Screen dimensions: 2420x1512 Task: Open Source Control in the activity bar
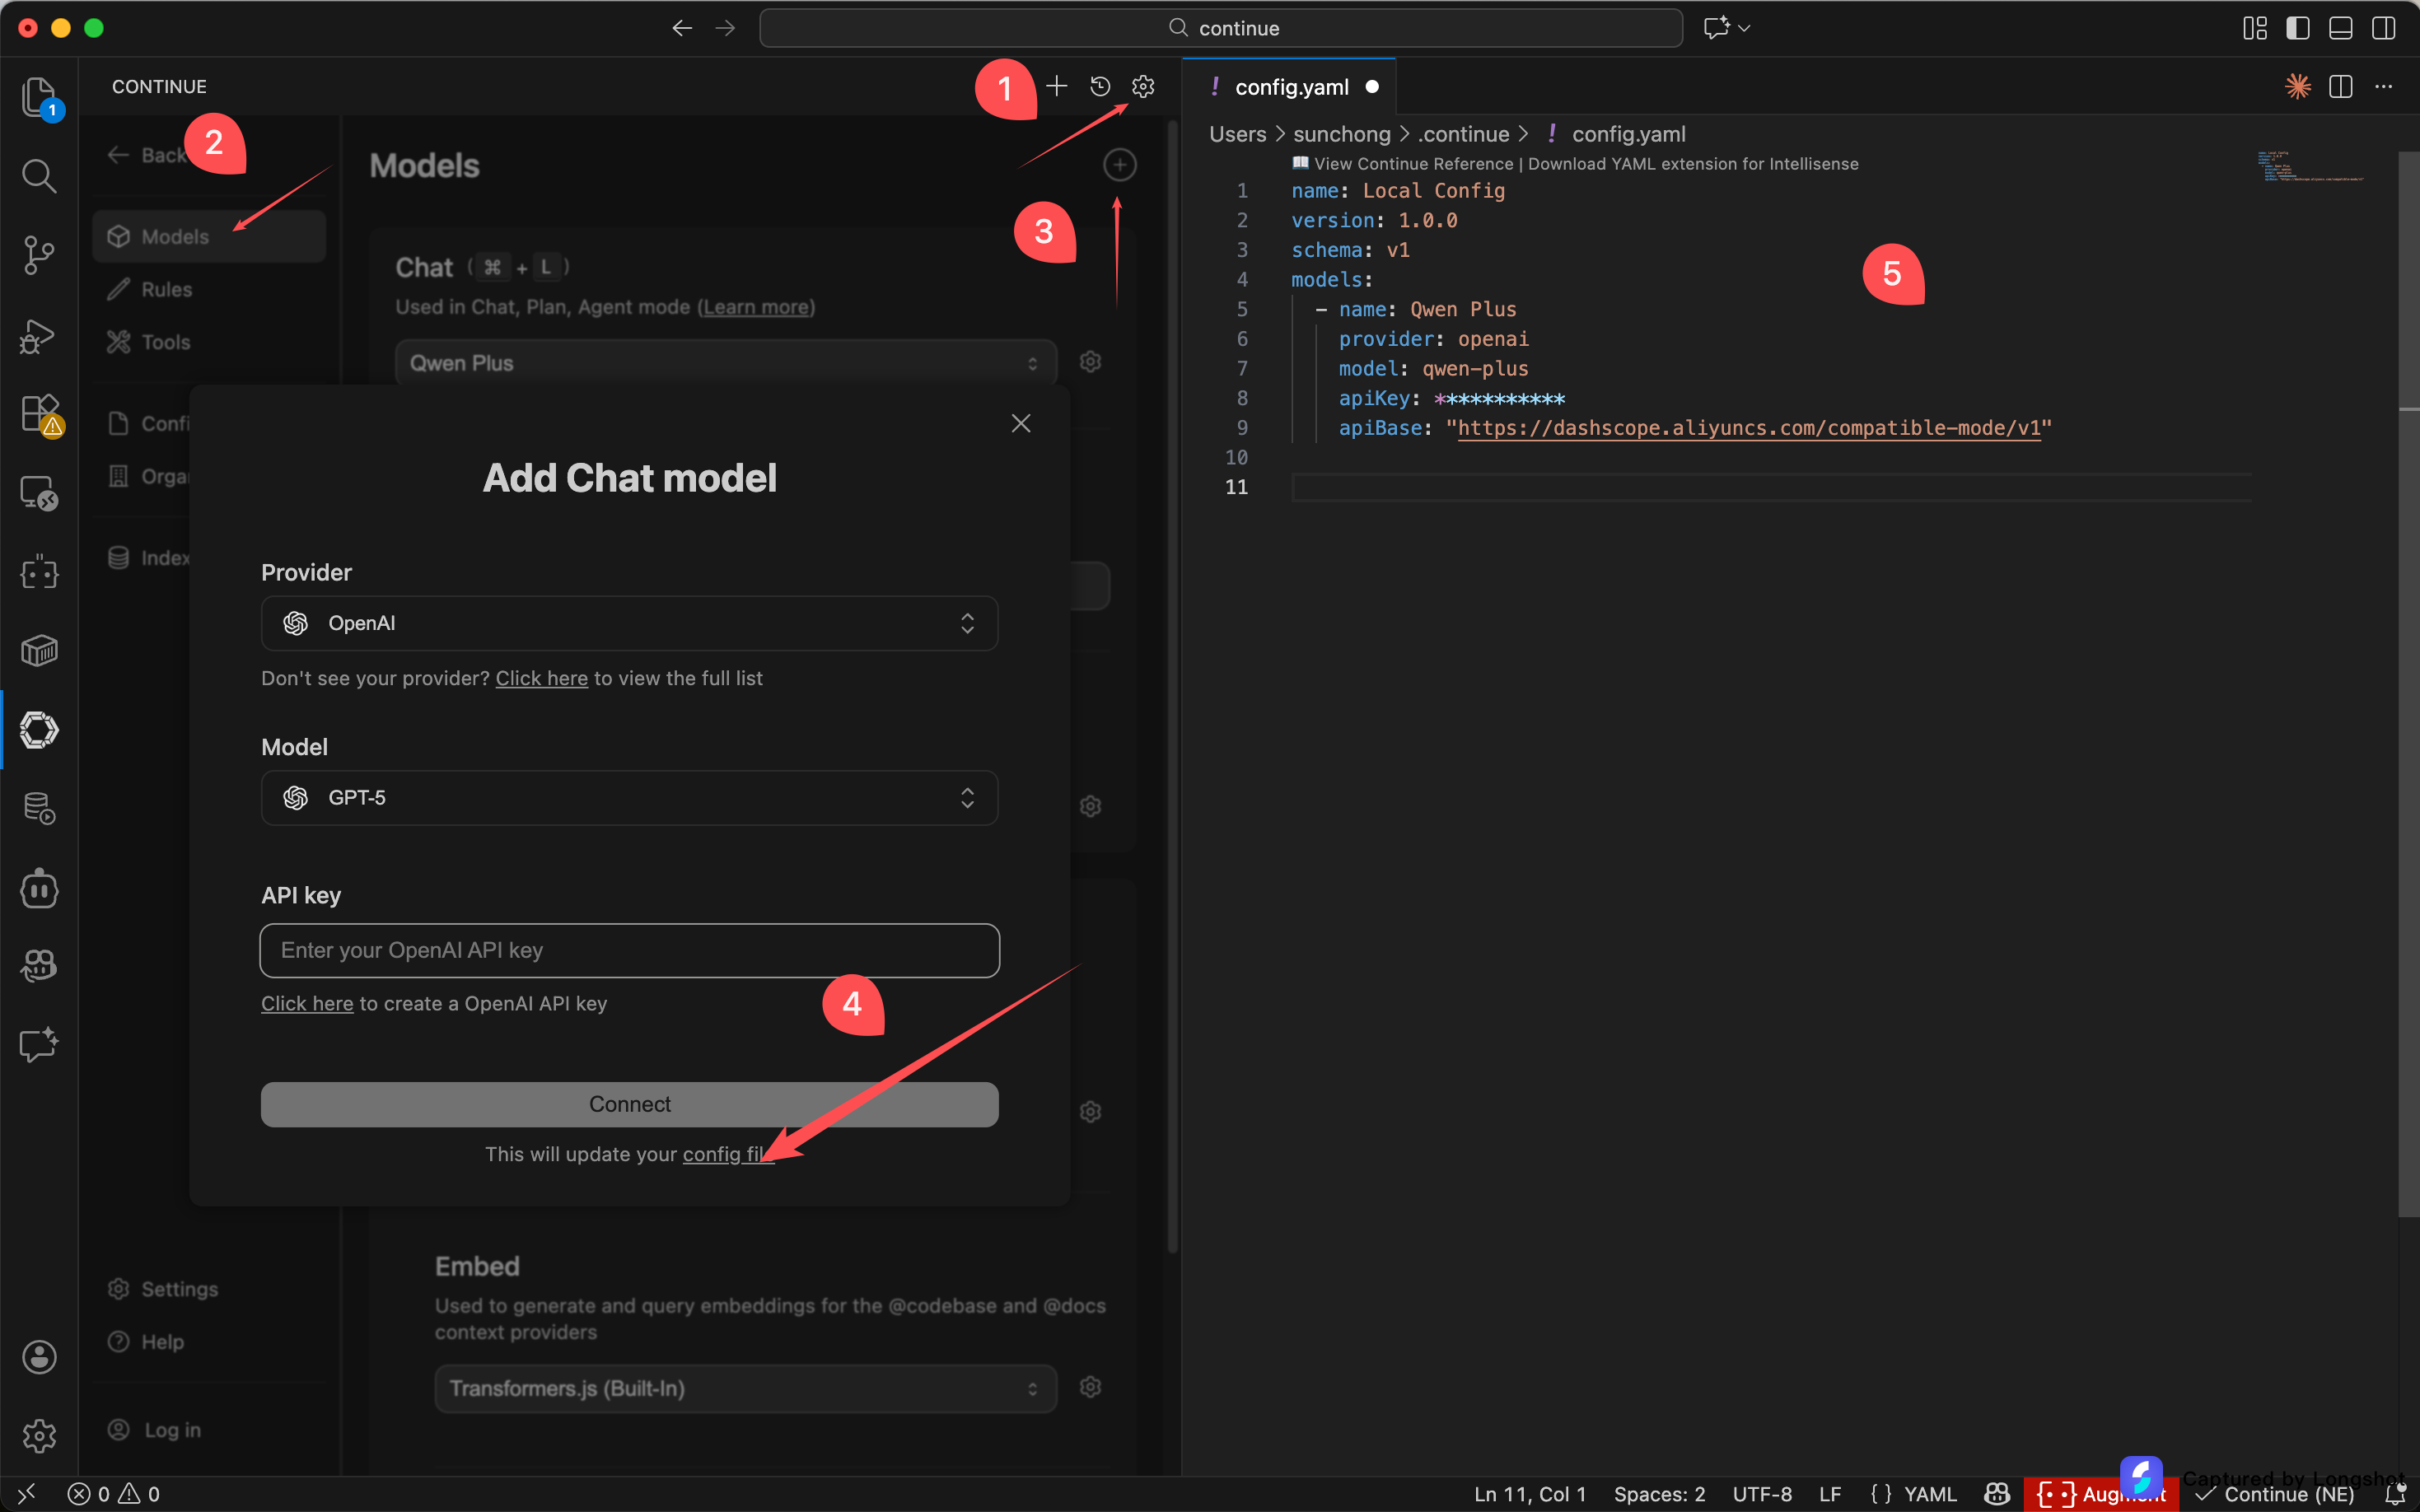(x=38, y=255)
